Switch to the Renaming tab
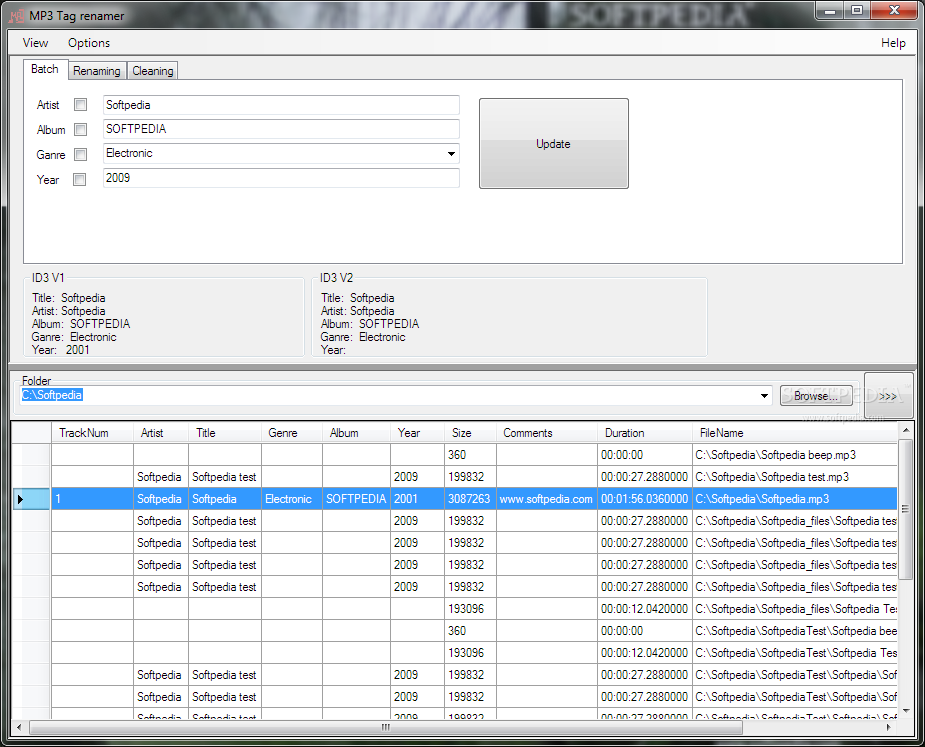The width and height of the screenshot is (925, 747). 97,71
